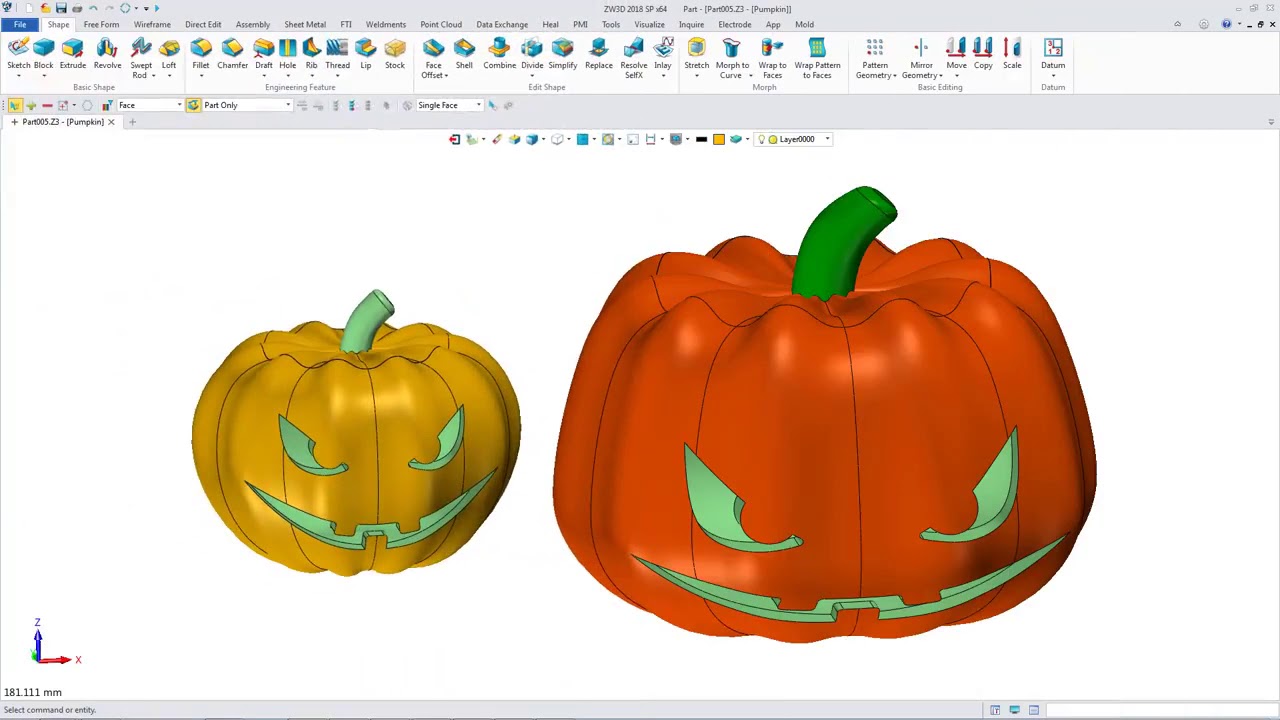
Task: Open the Point Cloud ribbon tab
Action: click(x=441, y=24)
